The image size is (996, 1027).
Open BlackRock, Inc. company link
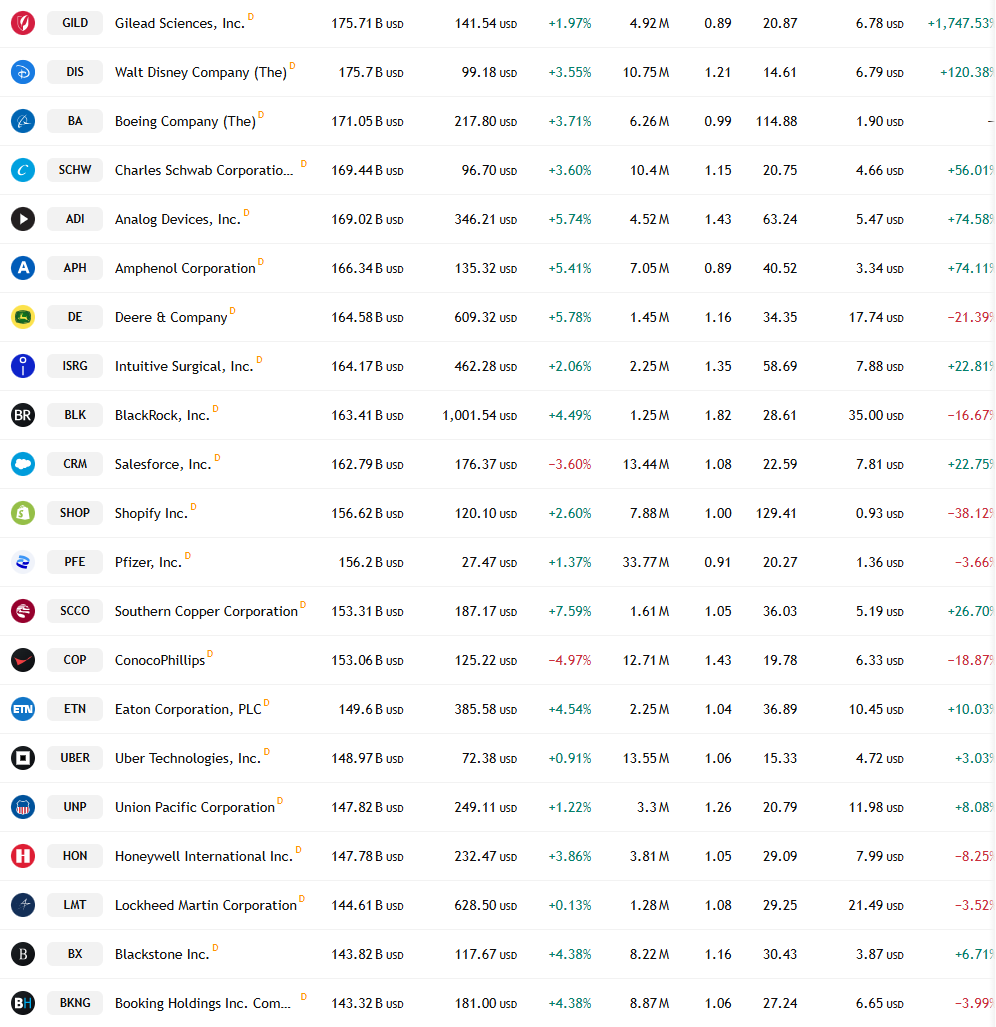[x=162, y=415]
